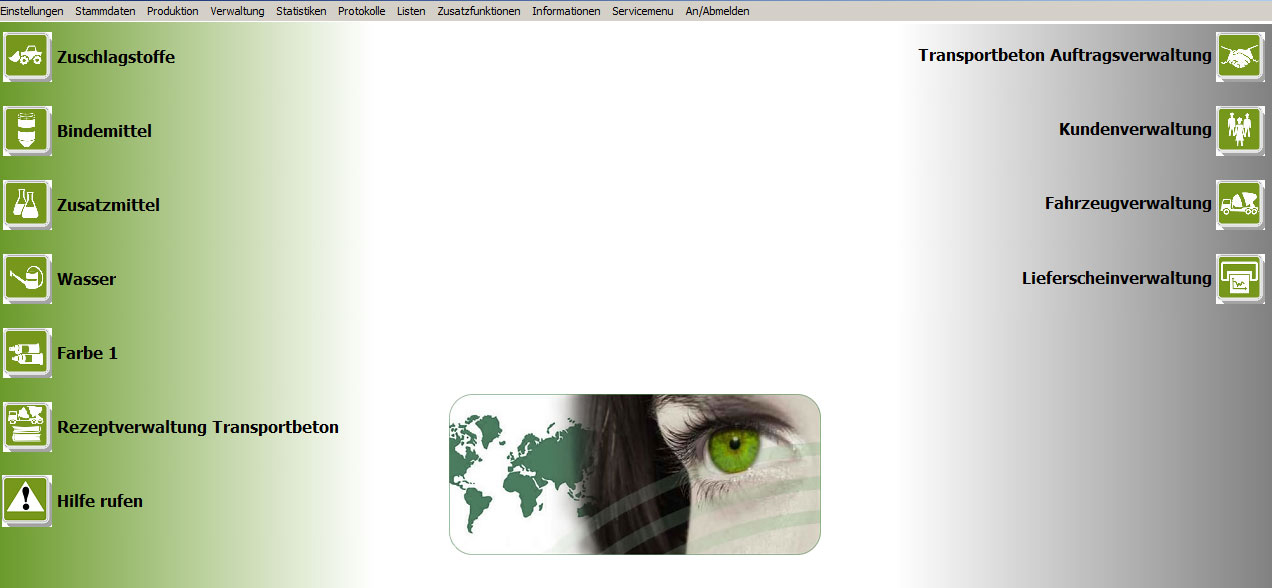The height and width of the screenshot is (588, 1272).
Task: Click the Hilfe rufen text label
Action: pos(100,501)
